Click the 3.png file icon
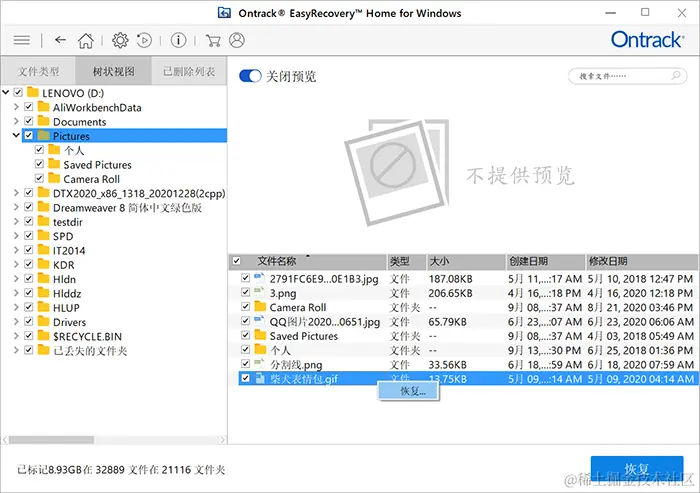700x493 pixels. tap(259, 292)
